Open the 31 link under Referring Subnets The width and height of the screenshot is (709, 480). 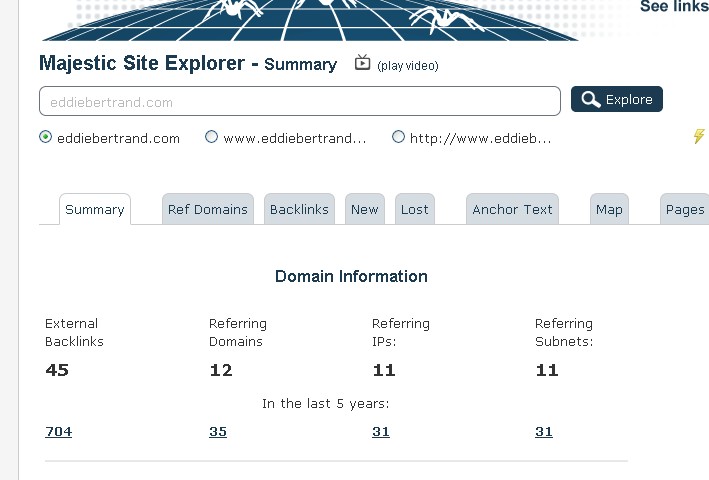coord(544,432)
